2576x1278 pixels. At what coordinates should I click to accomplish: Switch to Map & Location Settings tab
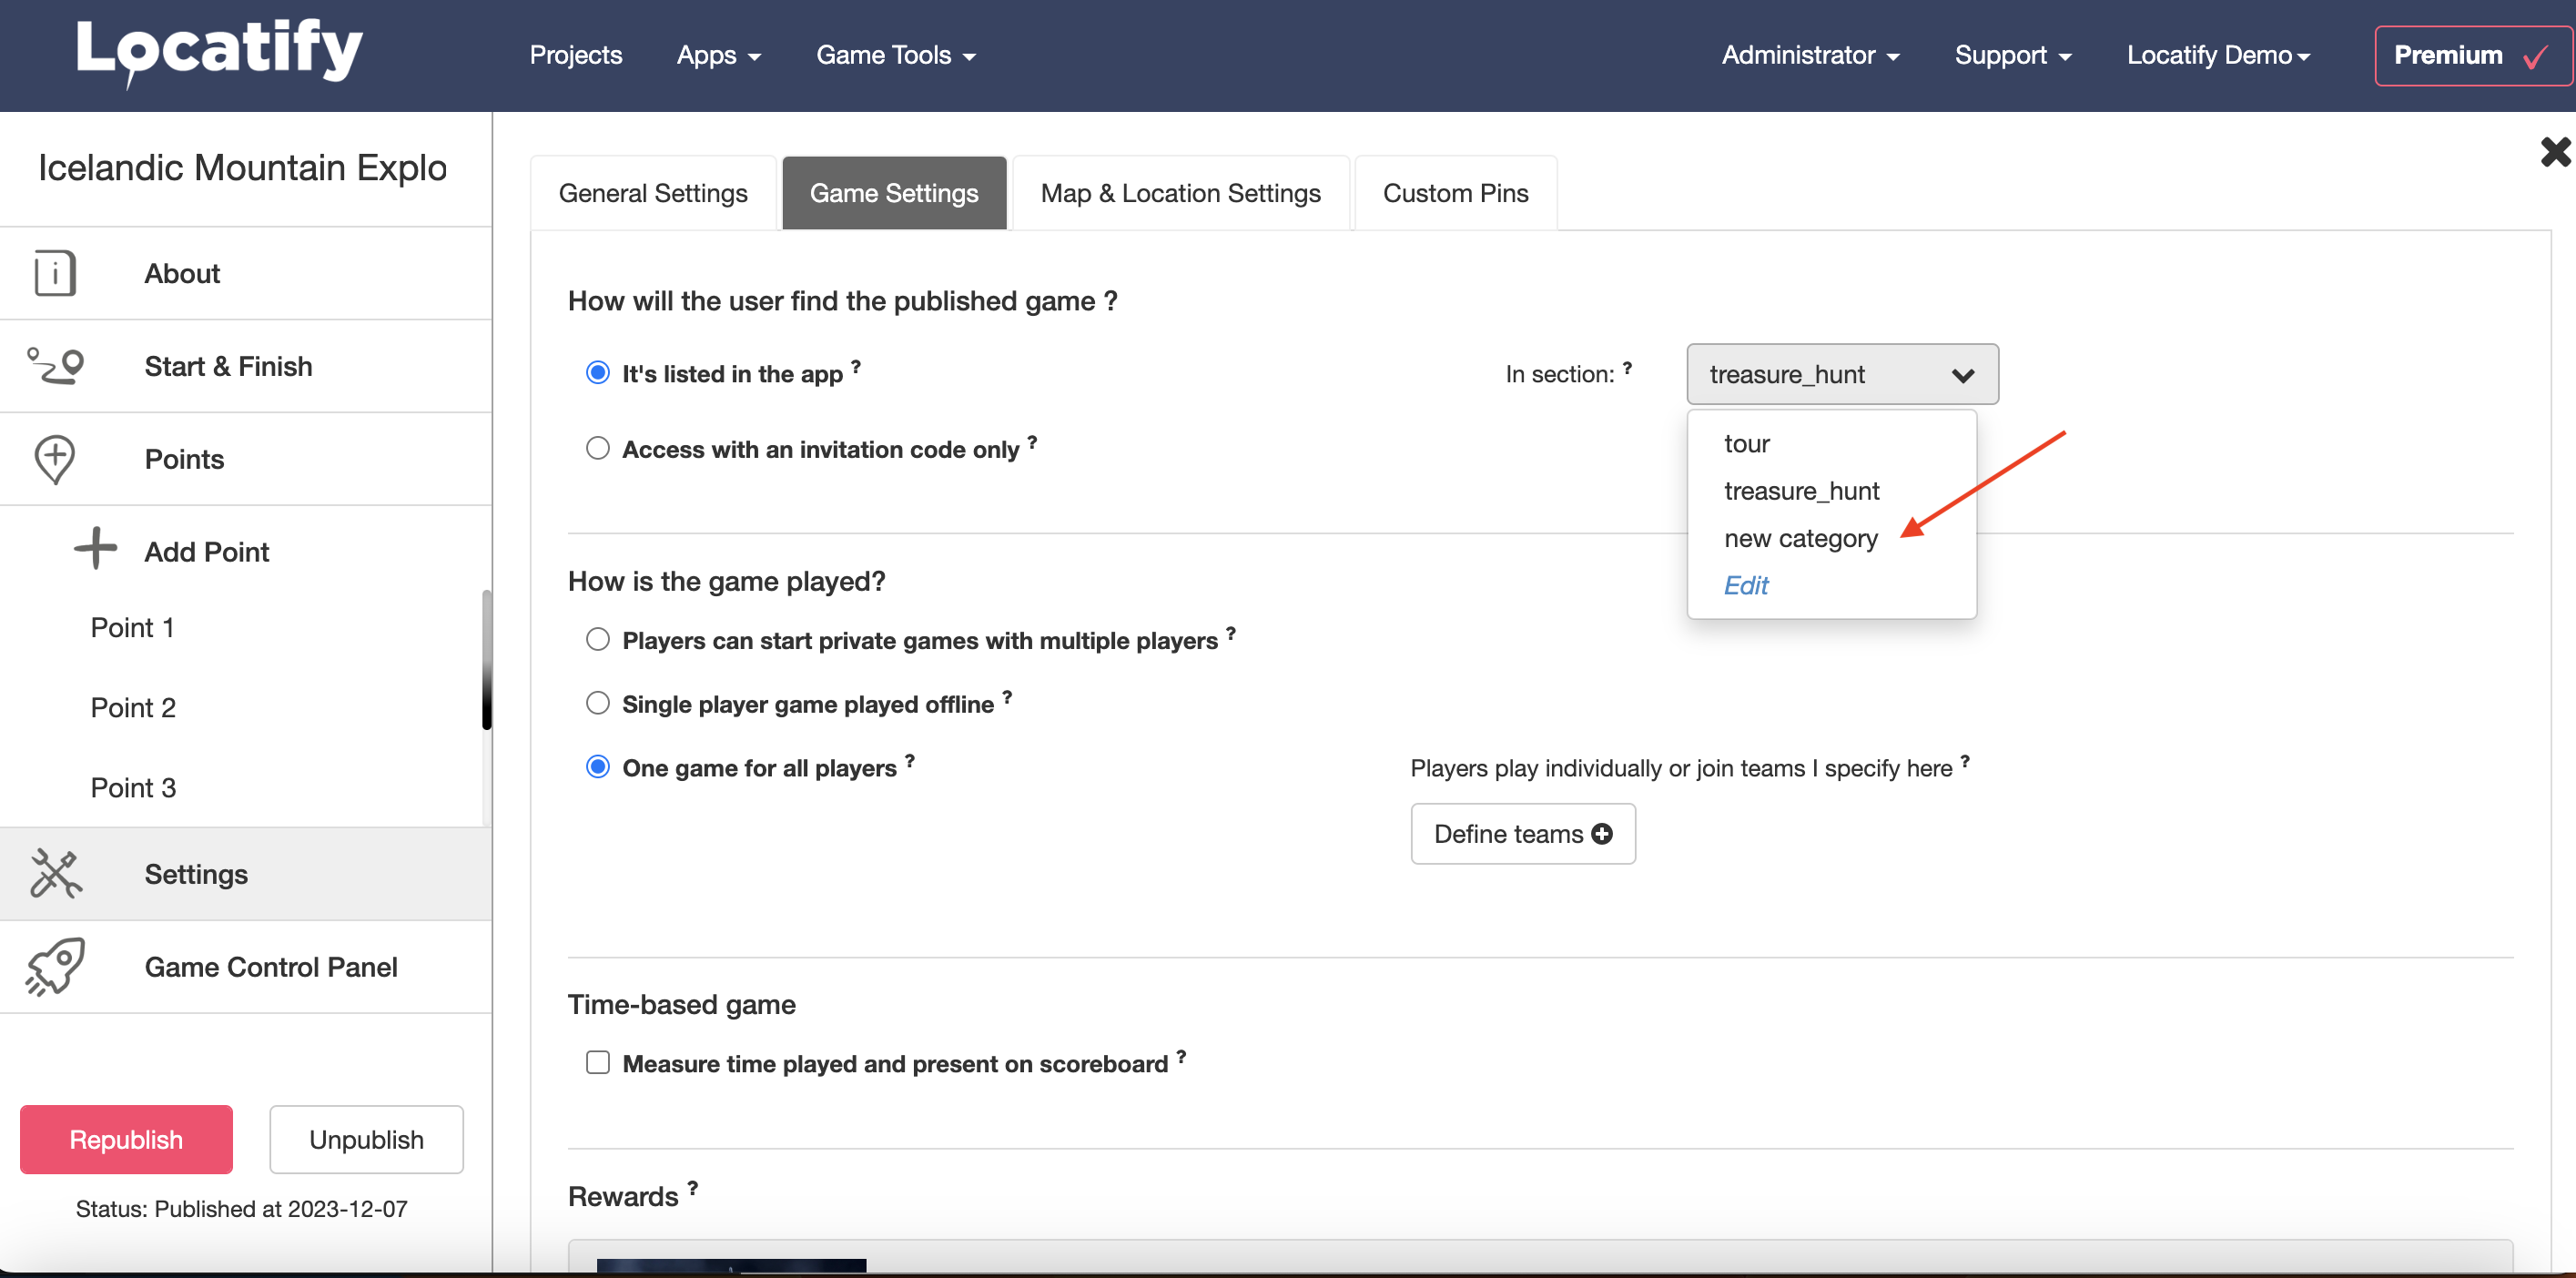(1180, 193)
